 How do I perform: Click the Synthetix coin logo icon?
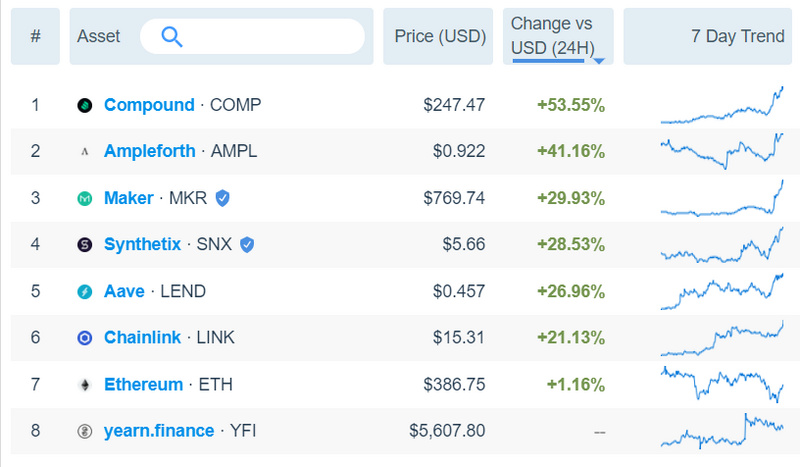85,244
